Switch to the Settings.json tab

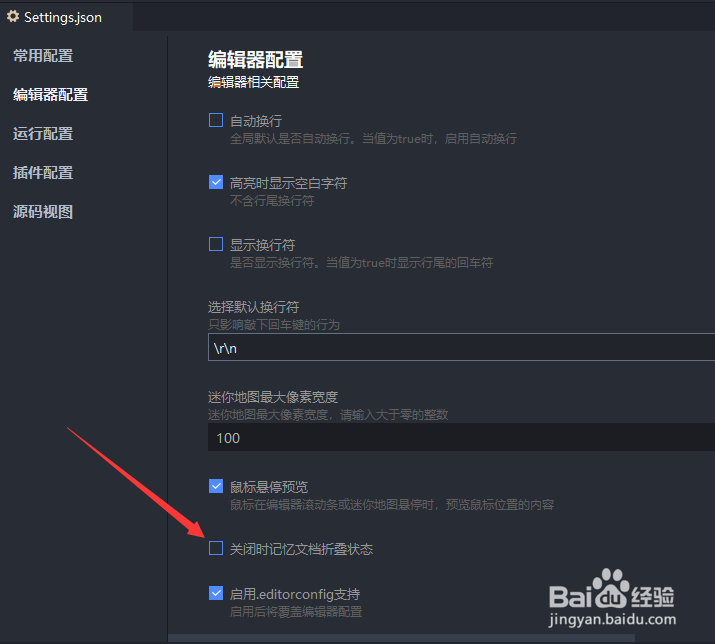point(66,17)
